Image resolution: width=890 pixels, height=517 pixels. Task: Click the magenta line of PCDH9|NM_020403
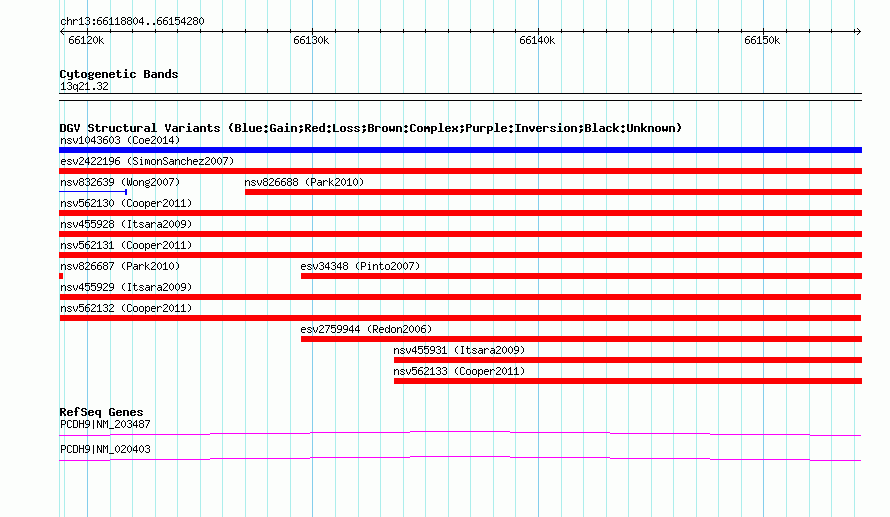tap(460, 459)
